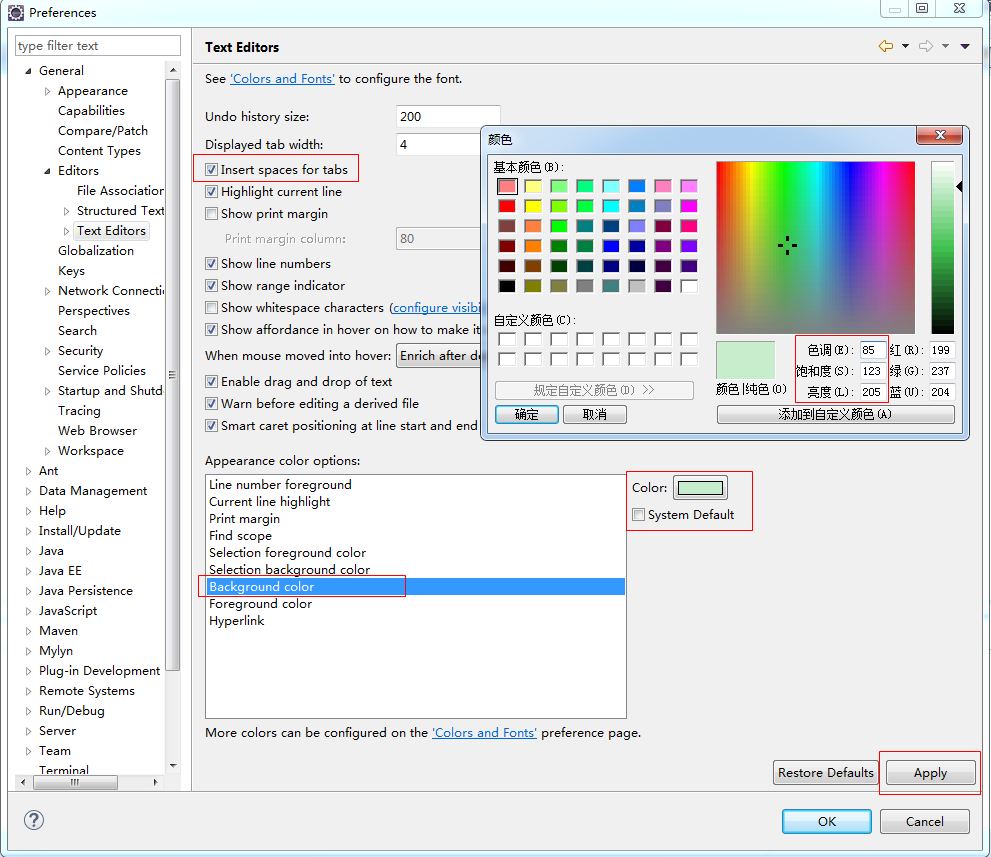Click the OK button
The height and width of the screenshot is (857, 991).
[827, 821]
